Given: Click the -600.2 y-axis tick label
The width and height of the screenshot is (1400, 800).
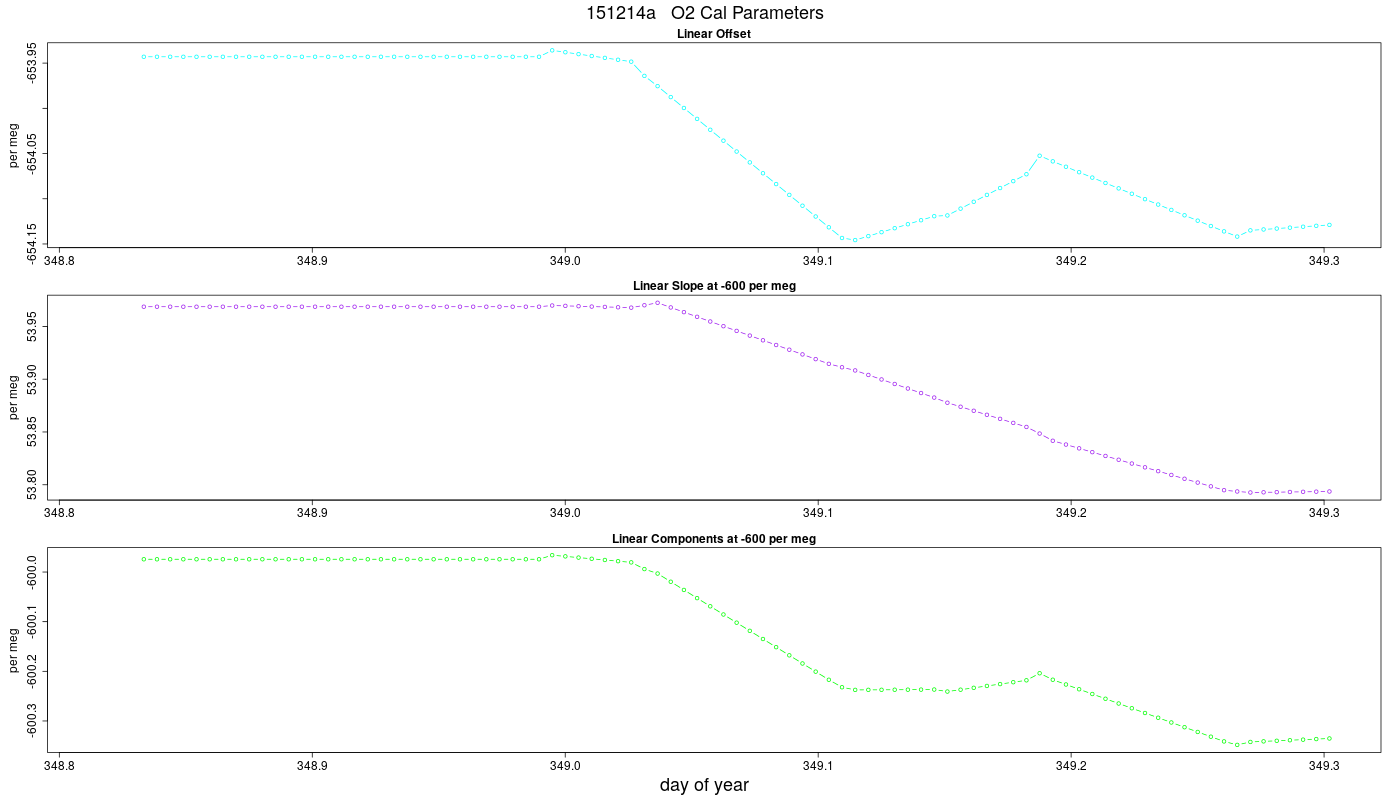Looking at the screenshot, I should [x=33, y=671].
